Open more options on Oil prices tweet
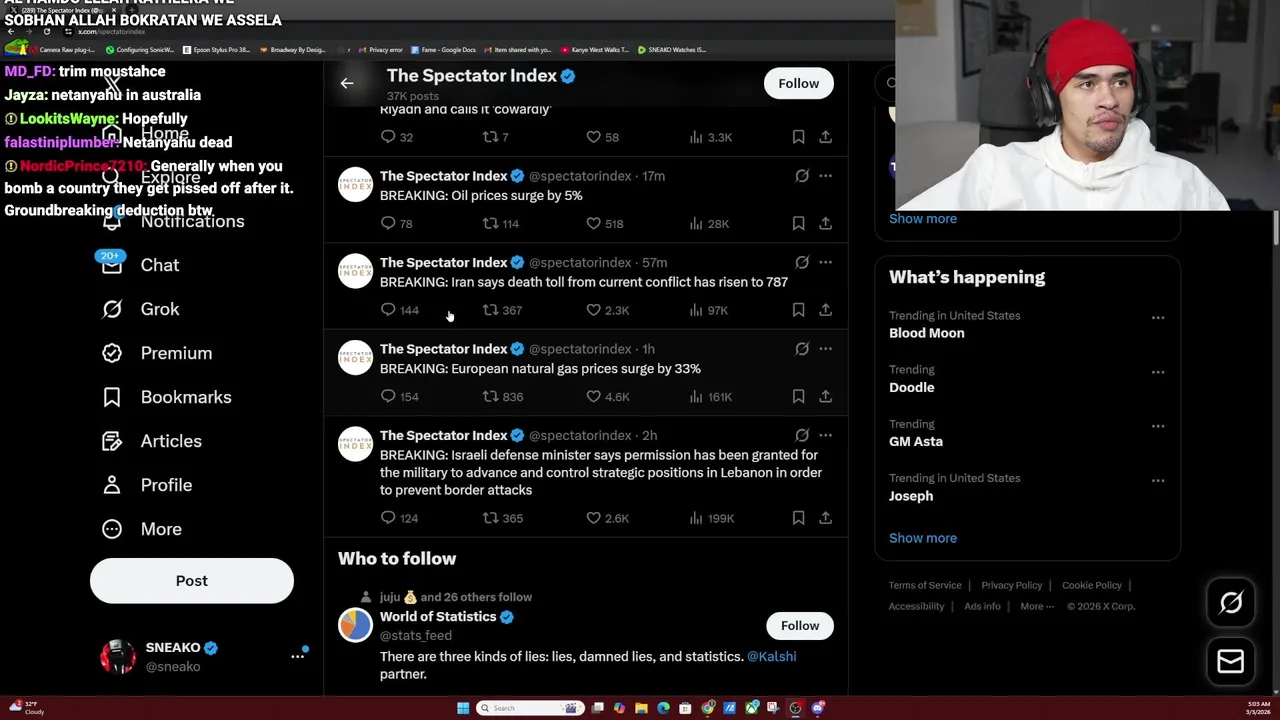Viewport: 1280px width, 720px height. [825, 176]
